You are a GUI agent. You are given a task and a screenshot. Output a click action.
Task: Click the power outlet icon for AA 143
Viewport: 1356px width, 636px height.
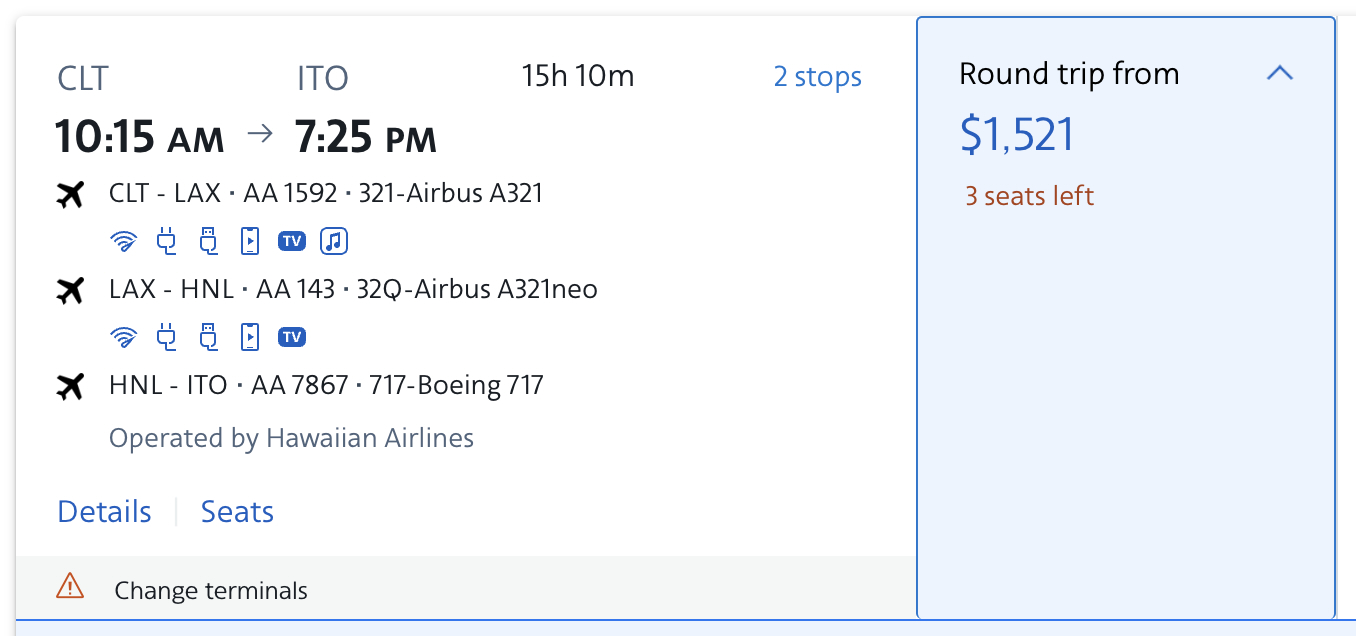pos(166,337)
